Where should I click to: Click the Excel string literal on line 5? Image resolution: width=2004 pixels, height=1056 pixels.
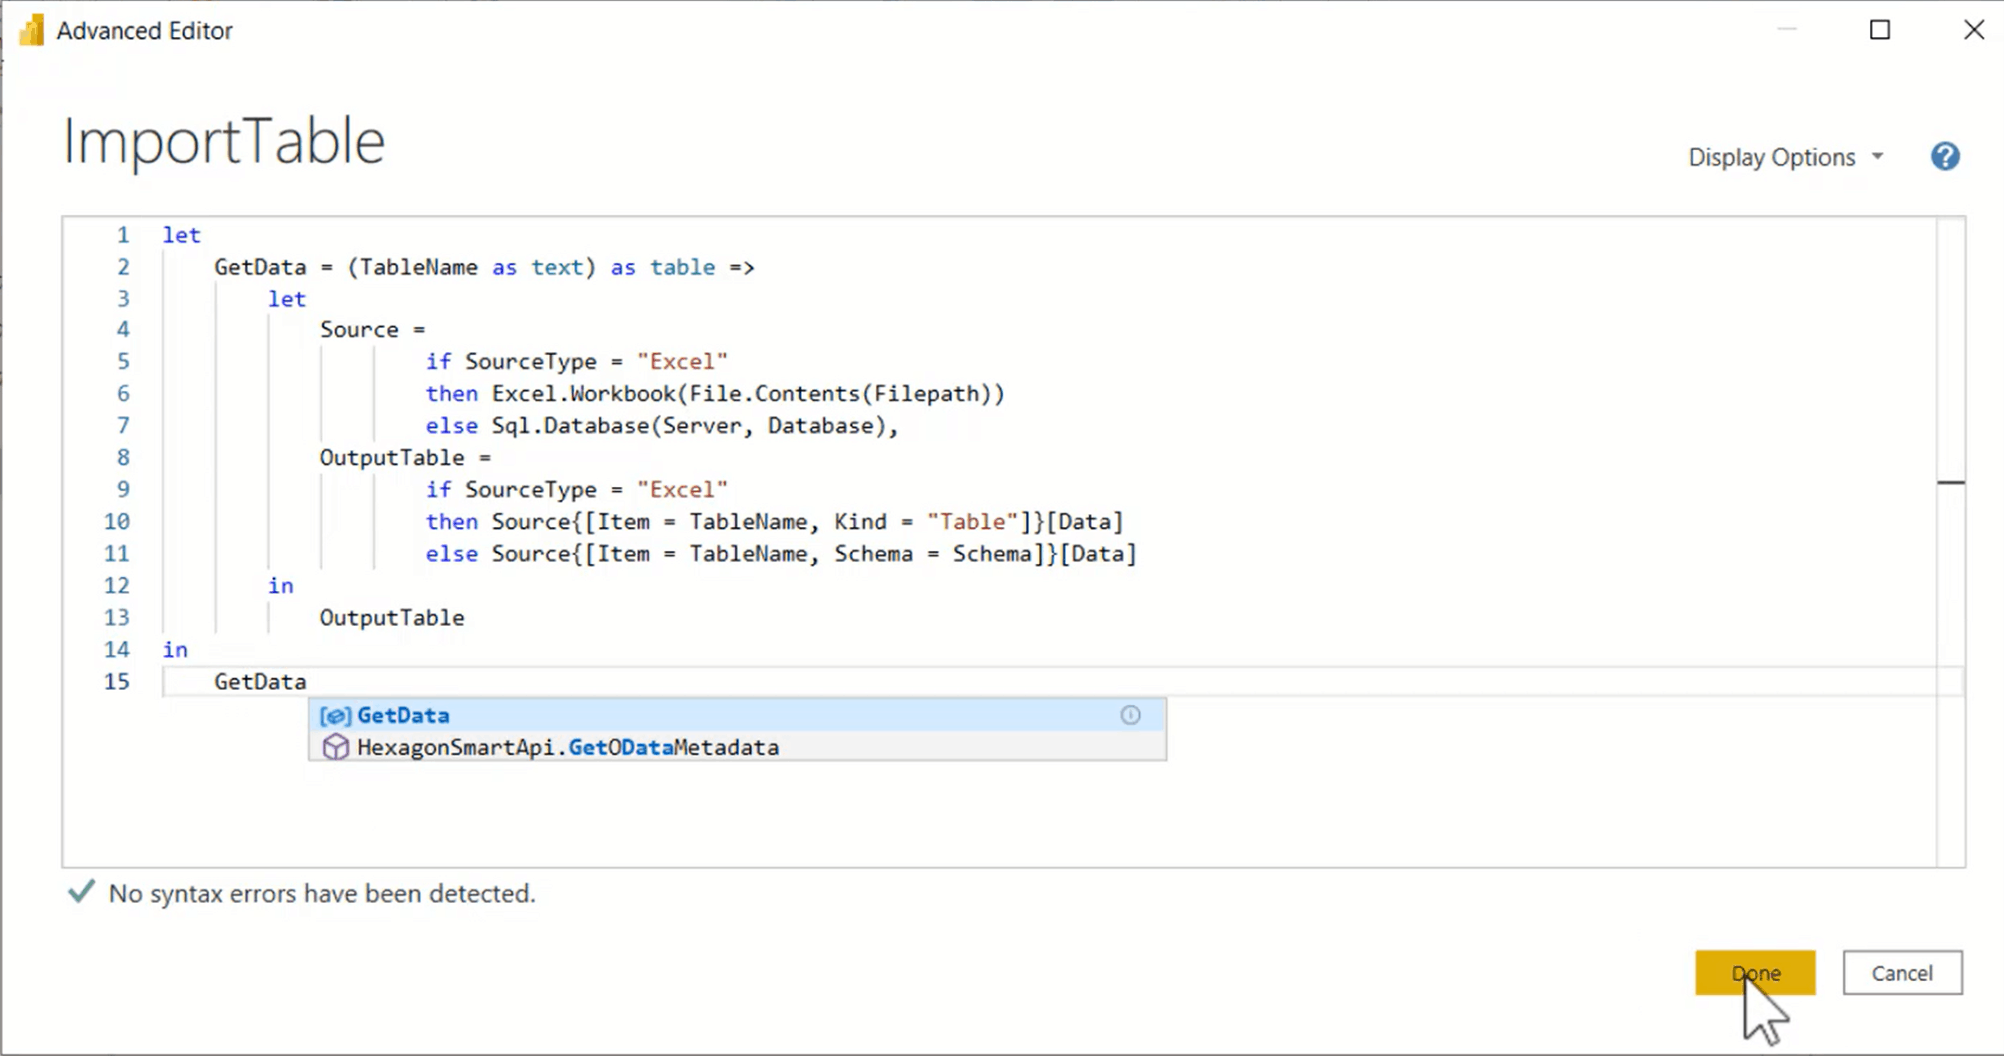682,361
